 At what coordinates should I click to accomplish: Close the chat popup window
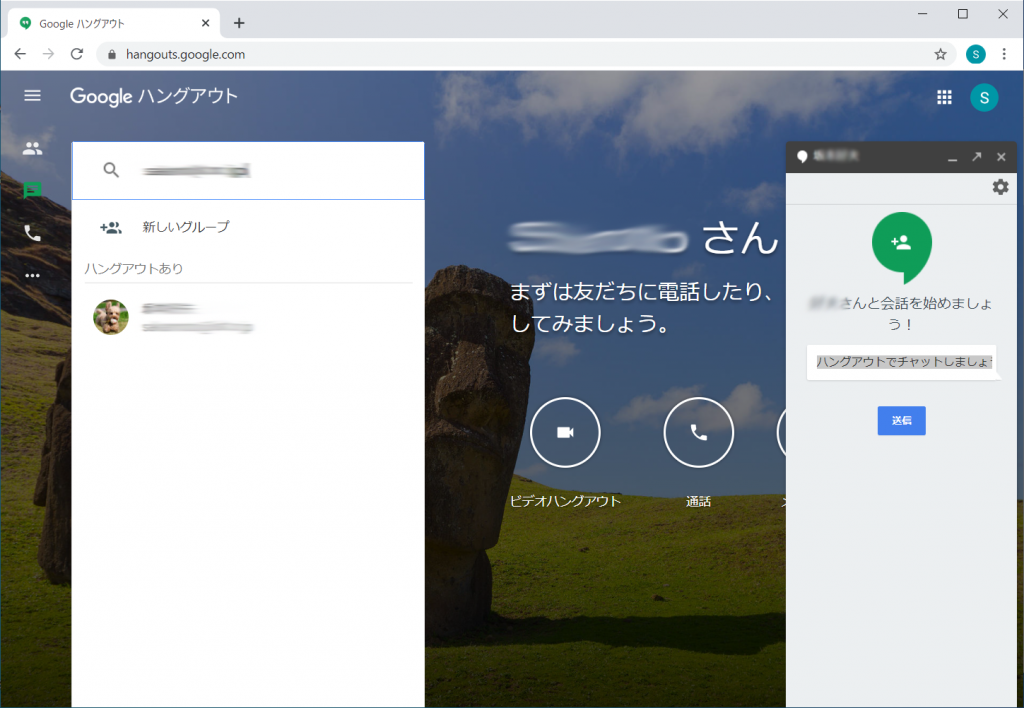click(x=1001, y=157)
